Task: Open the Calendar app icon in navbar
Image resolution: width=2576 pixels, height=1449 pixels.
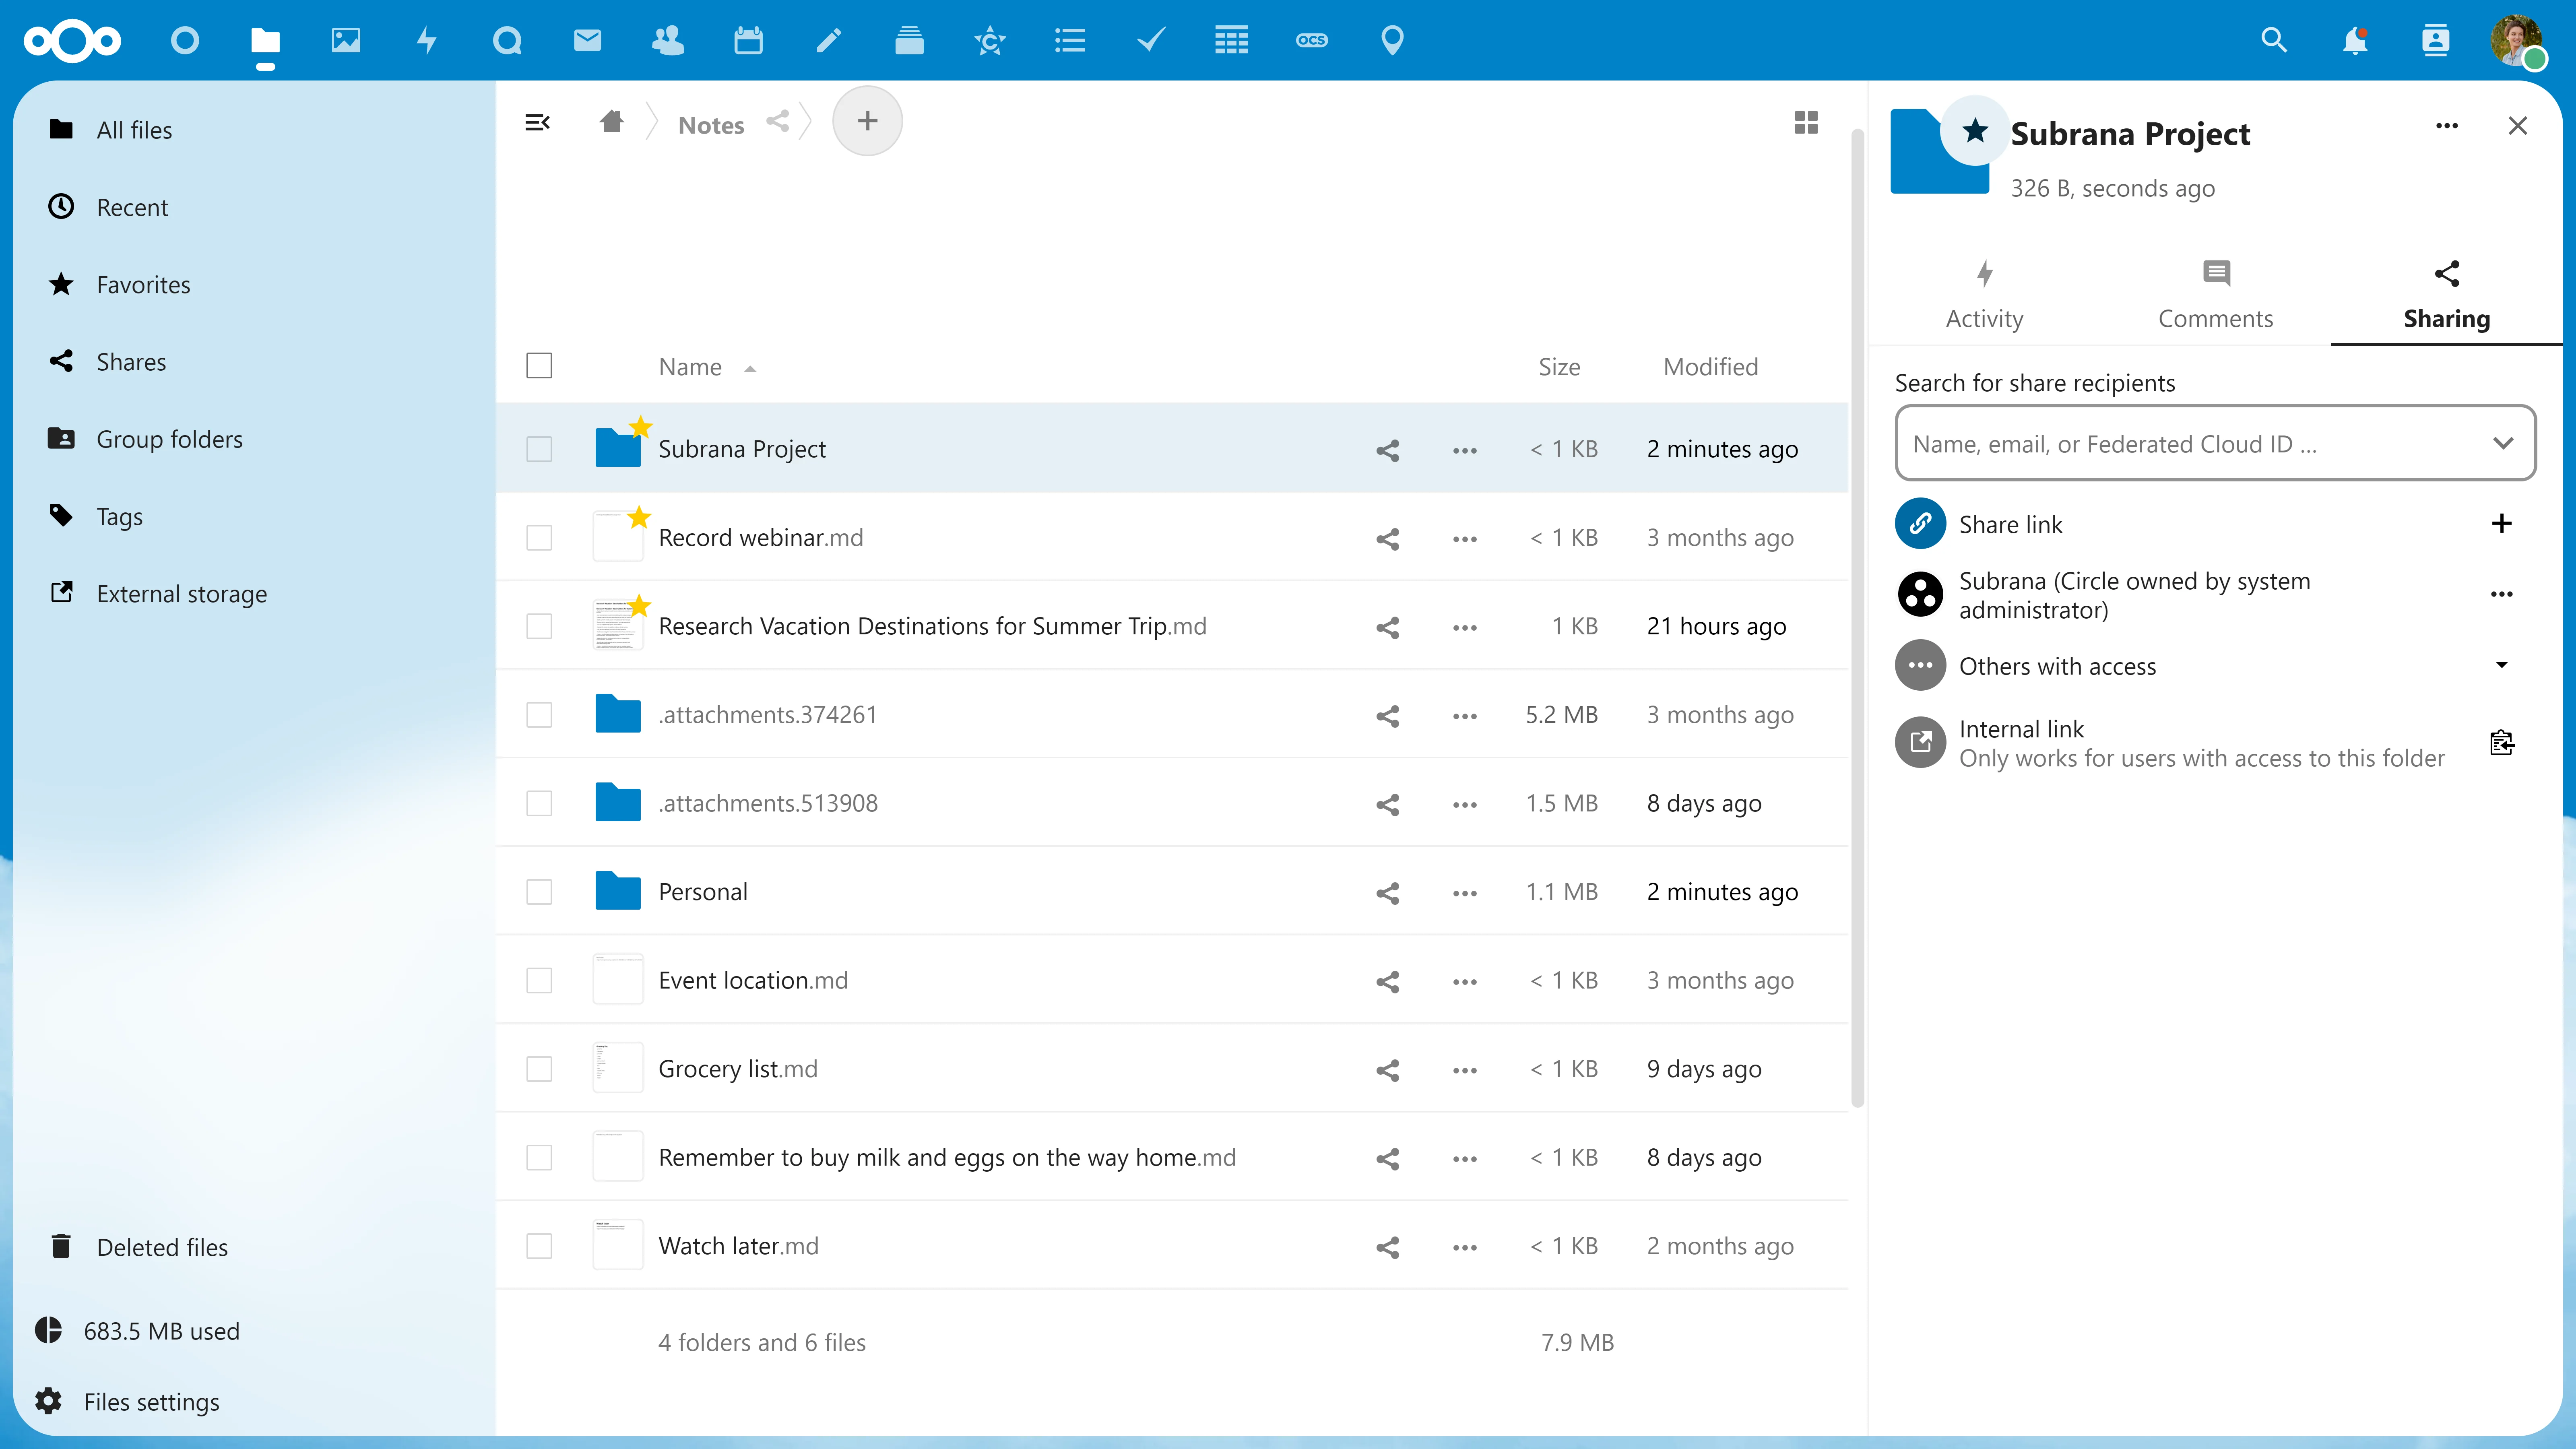Action: pyautogui.click(x=750, y=39)
